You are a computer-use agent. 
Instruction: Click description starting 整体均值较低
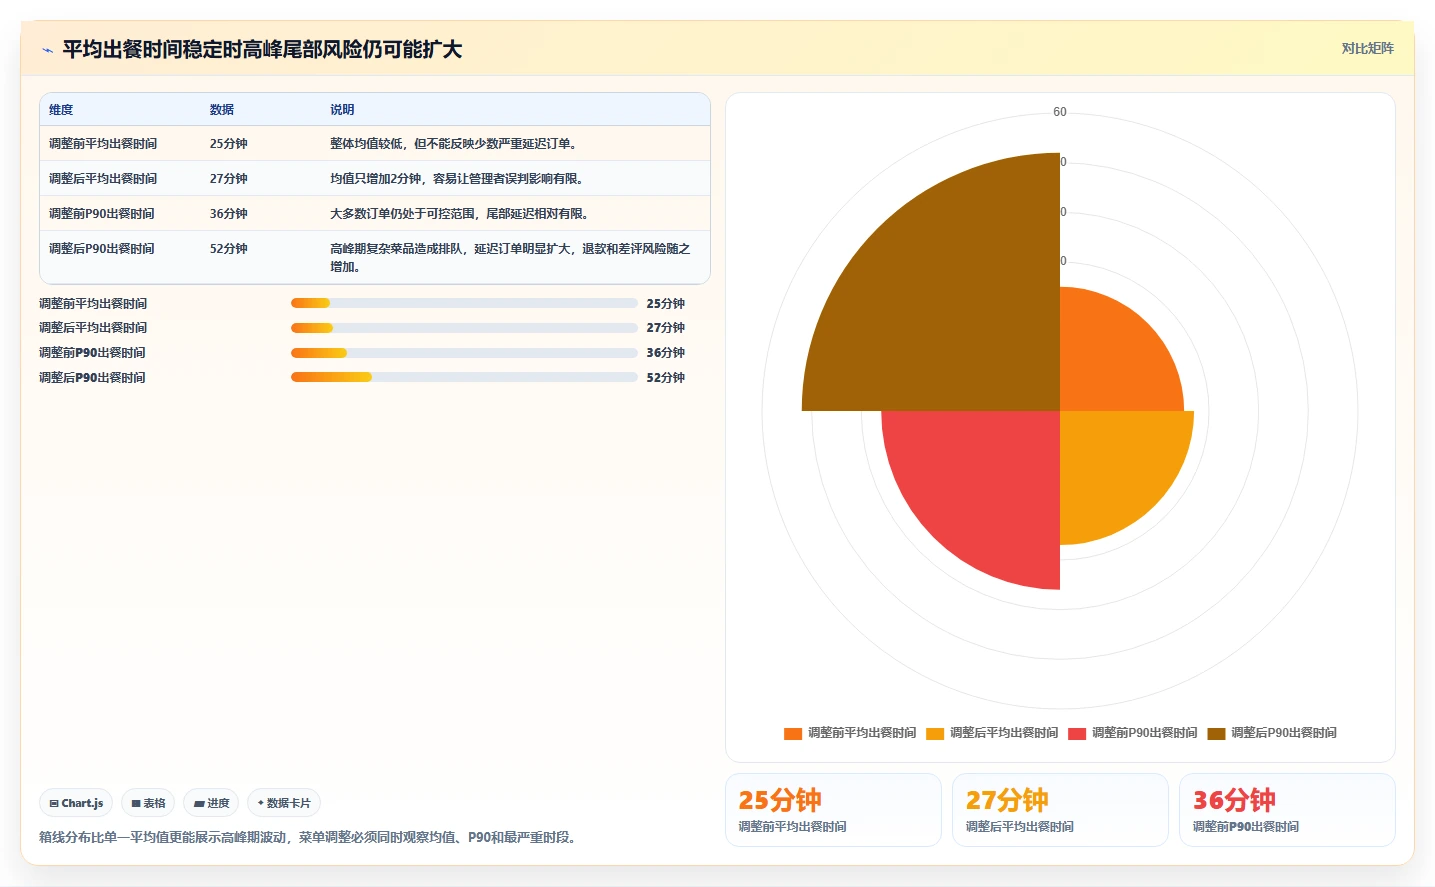[456, 144]
